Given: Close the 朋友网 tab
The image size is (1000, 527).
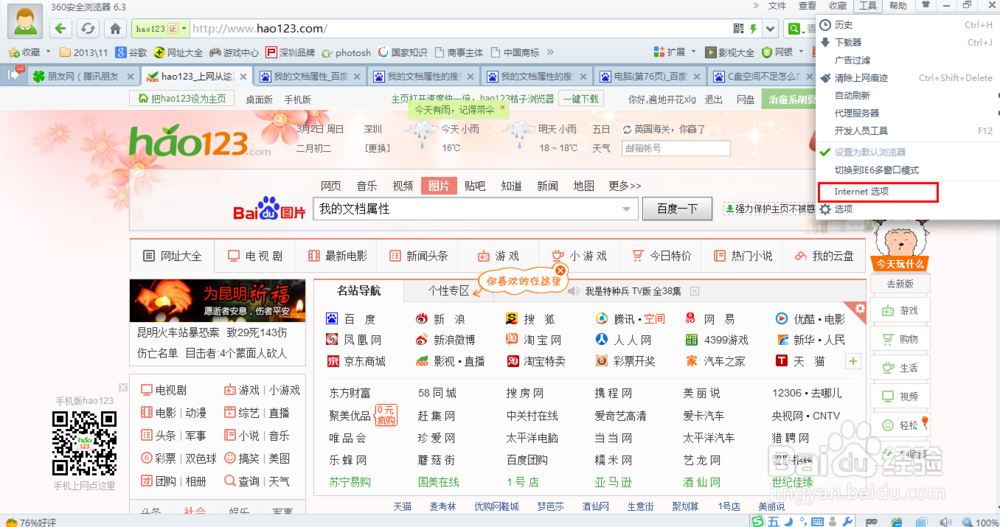Looking at the screenshot, I should (x=130, y=77).
